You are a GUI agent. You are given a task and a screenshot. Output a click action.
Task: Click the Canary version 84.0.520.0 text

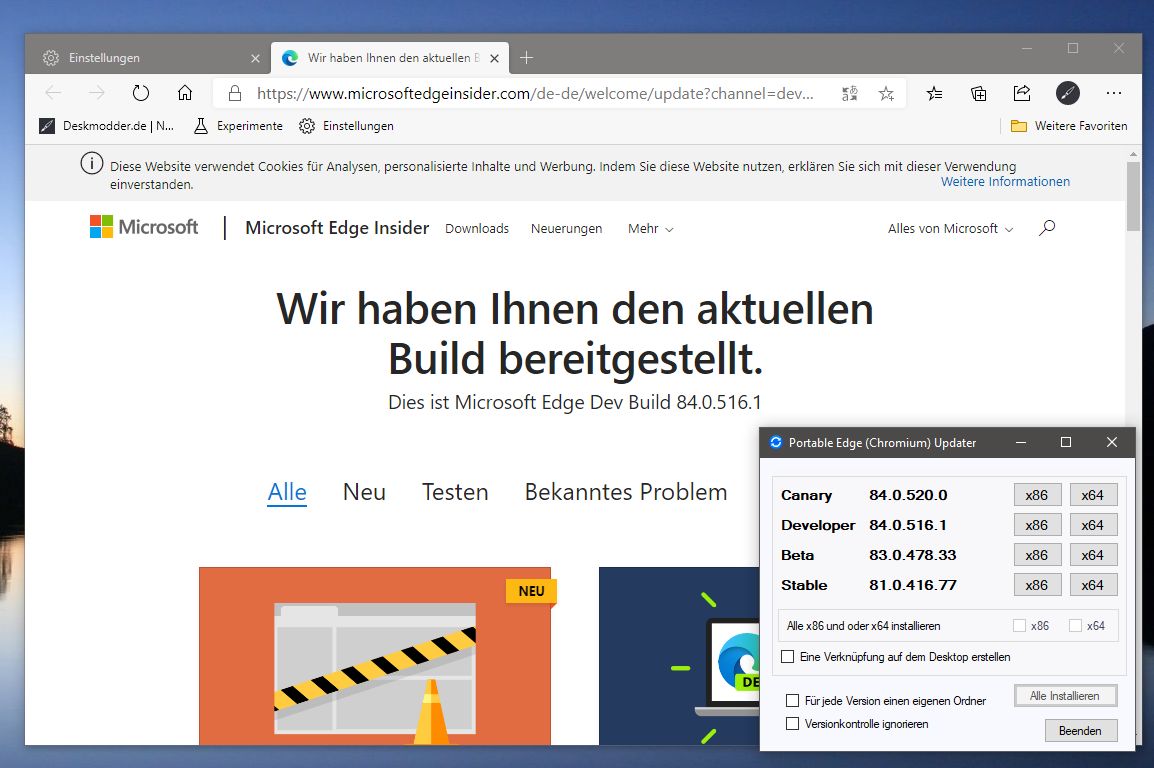click(908, 495)
